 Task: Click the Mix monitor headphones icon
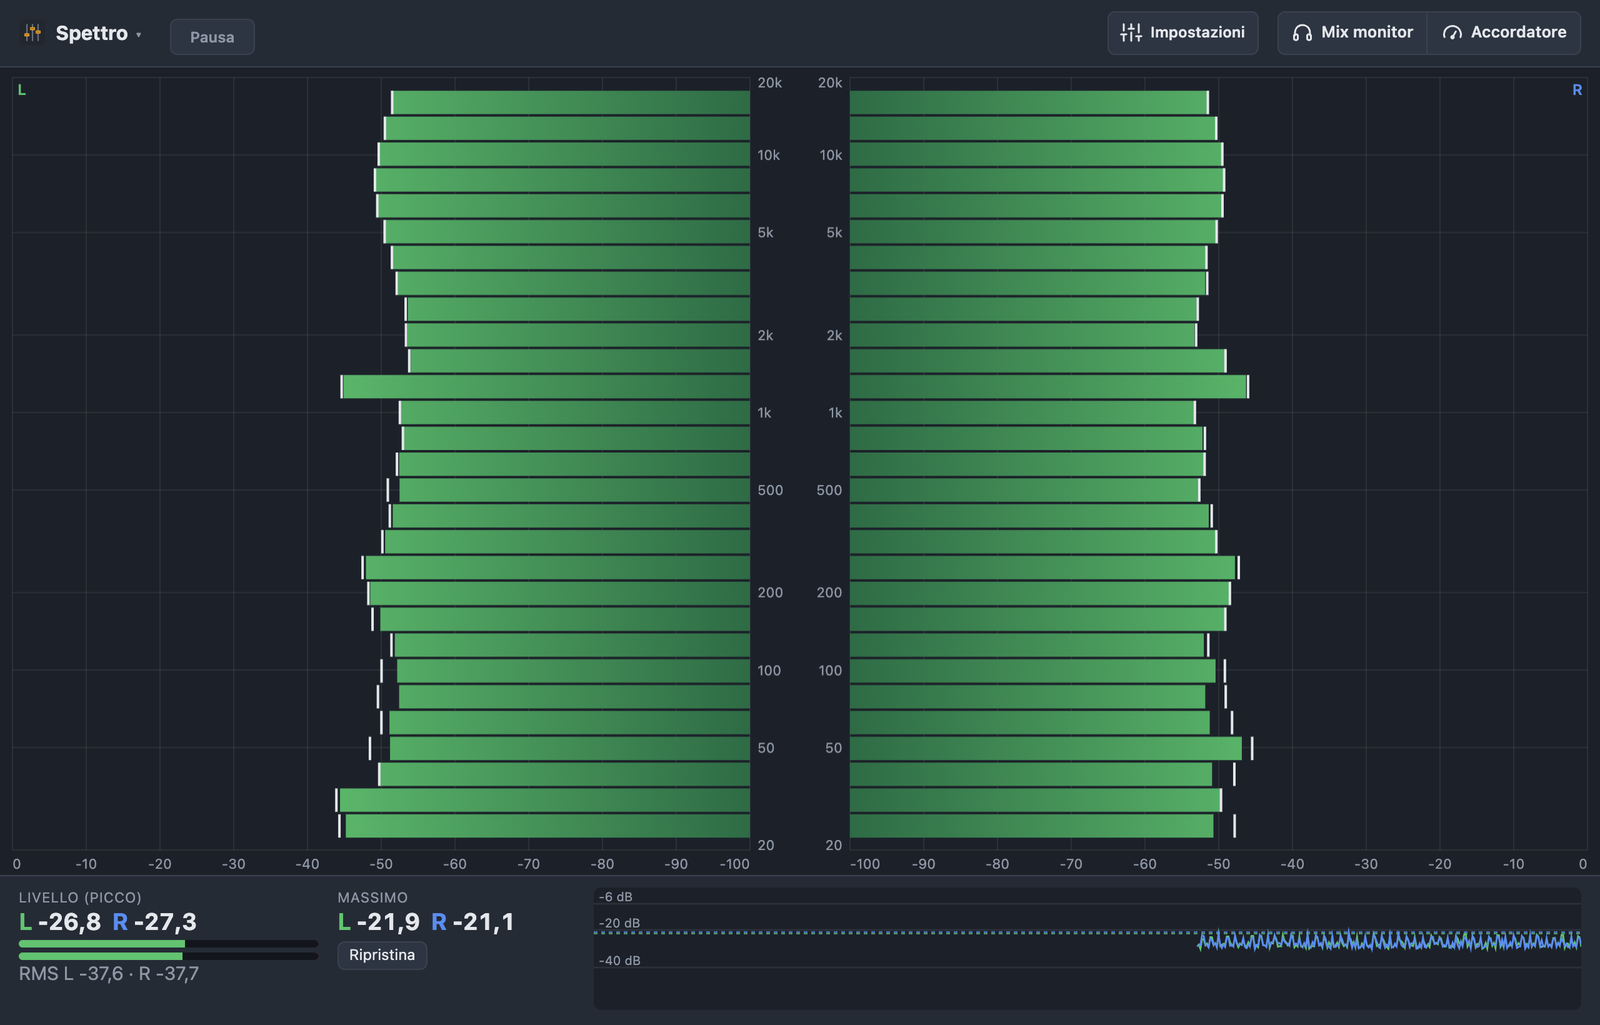click(1302, 33)
